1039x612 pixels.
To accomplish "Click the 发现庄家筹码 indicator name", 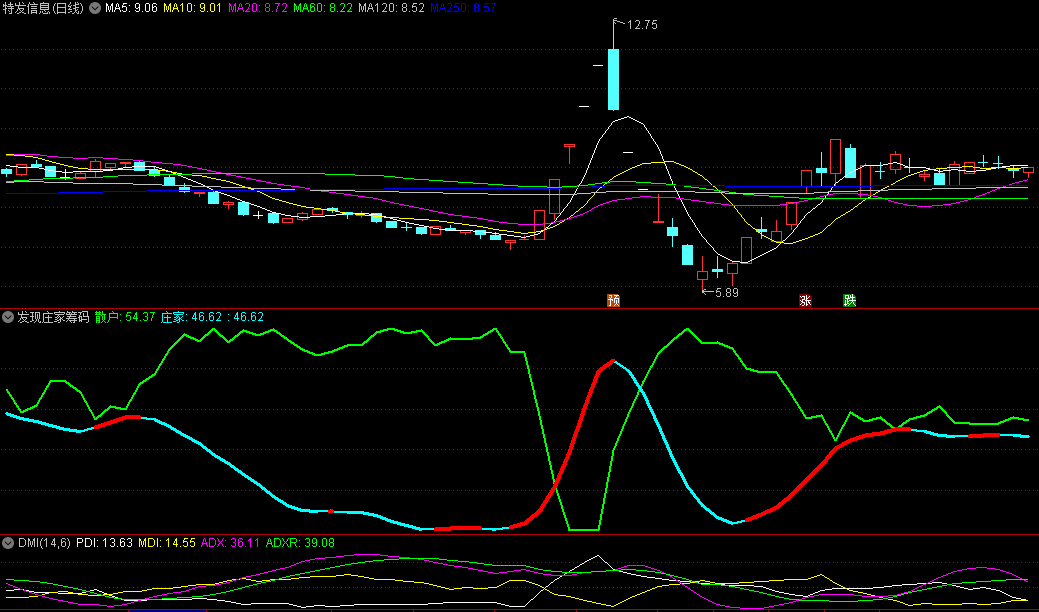I will [x=54, y=317].
